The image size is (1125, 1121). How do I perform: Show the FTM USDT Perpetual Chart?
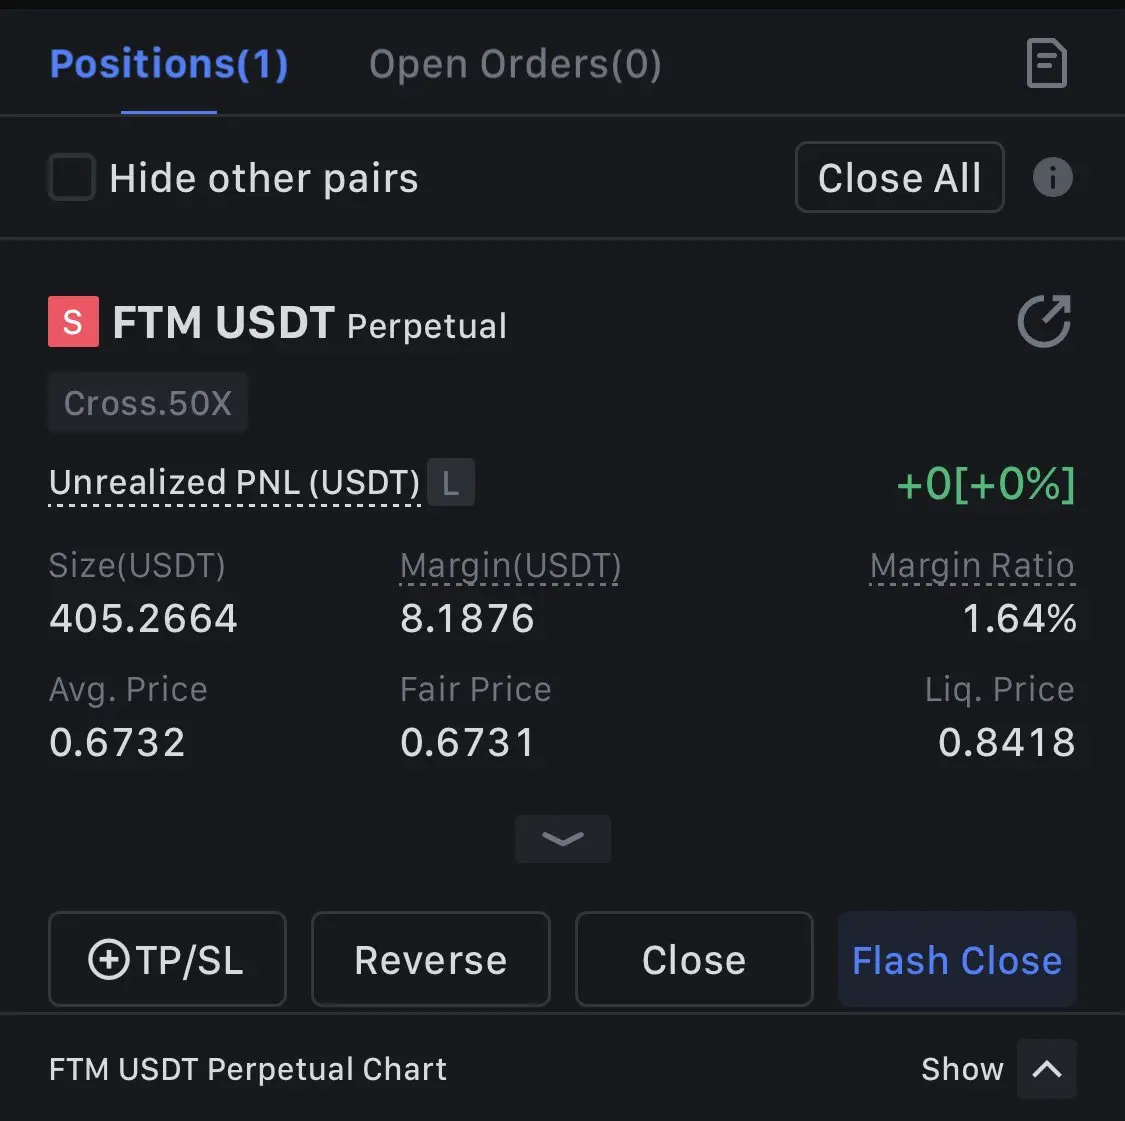pyautogui.click(x=962, y=1069)
